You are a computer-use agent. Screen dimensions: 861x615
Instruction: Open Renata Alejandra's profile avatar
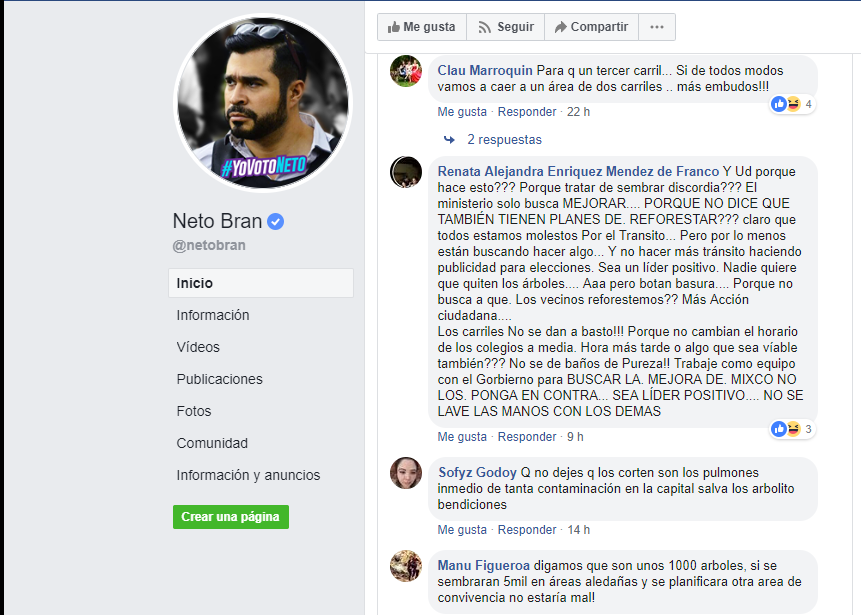405,172
